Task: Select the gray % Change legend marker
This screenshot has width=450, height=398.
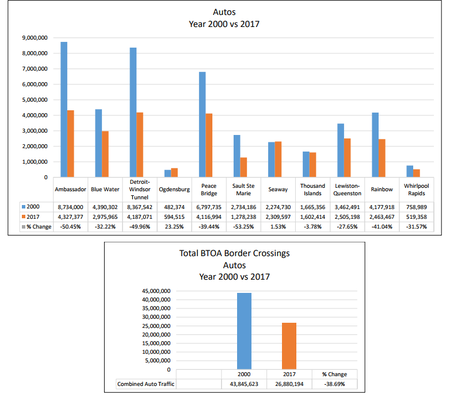Action: click(x=24, y=227)
